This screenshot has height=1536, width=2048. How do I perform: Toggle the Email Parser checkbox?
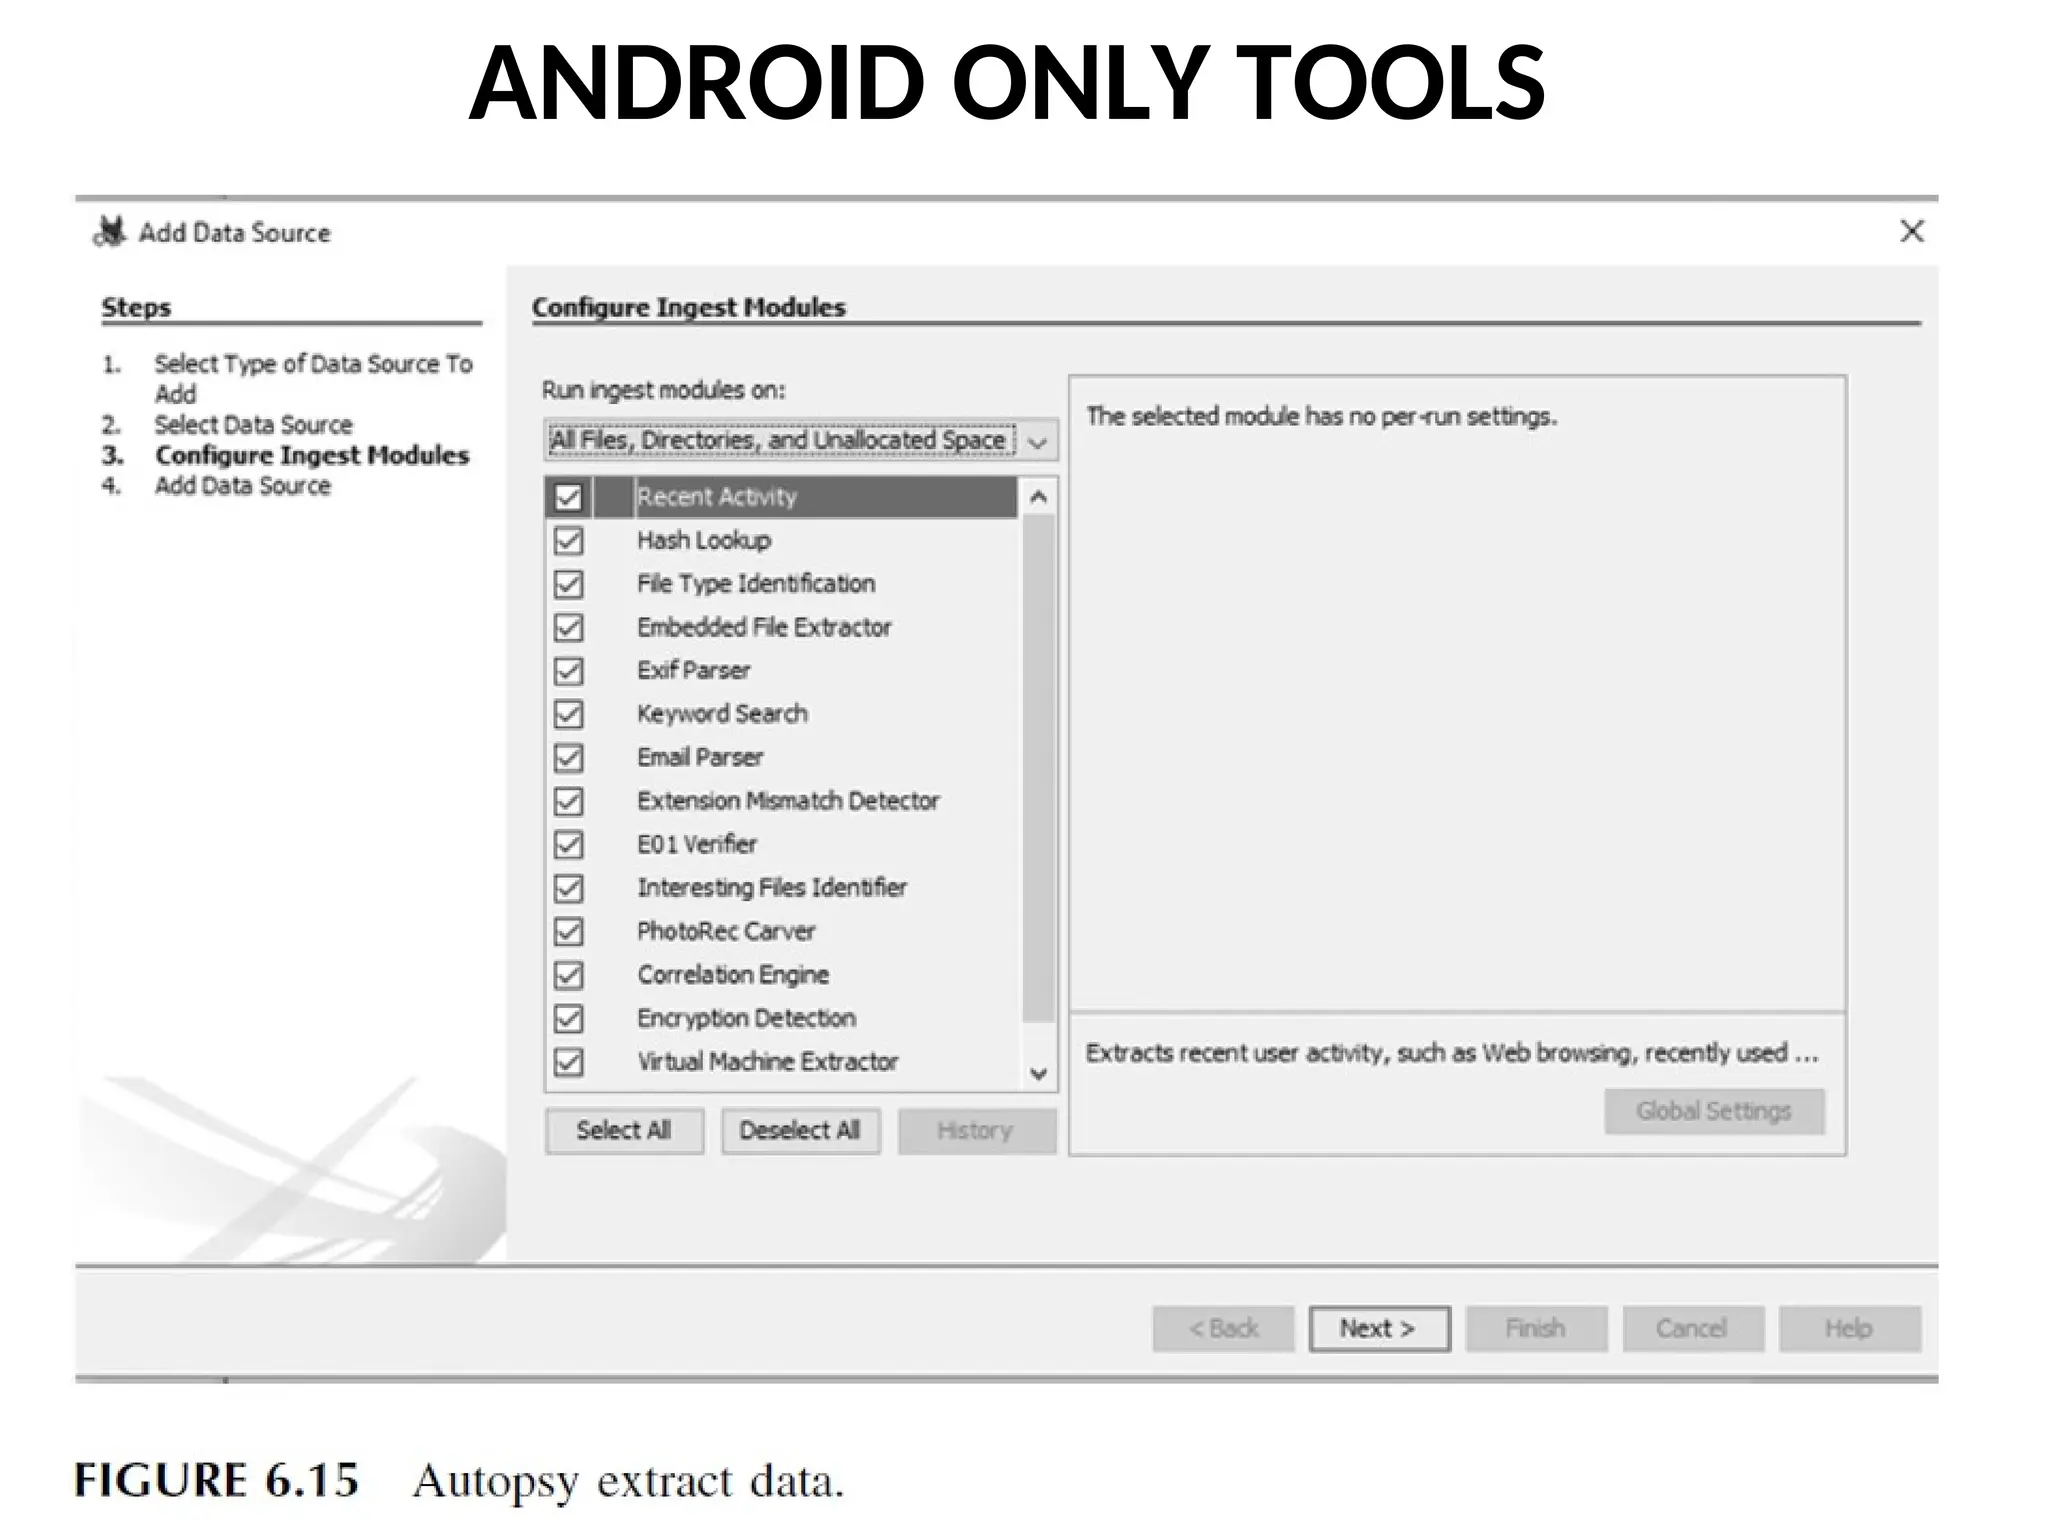pos(568,758)
